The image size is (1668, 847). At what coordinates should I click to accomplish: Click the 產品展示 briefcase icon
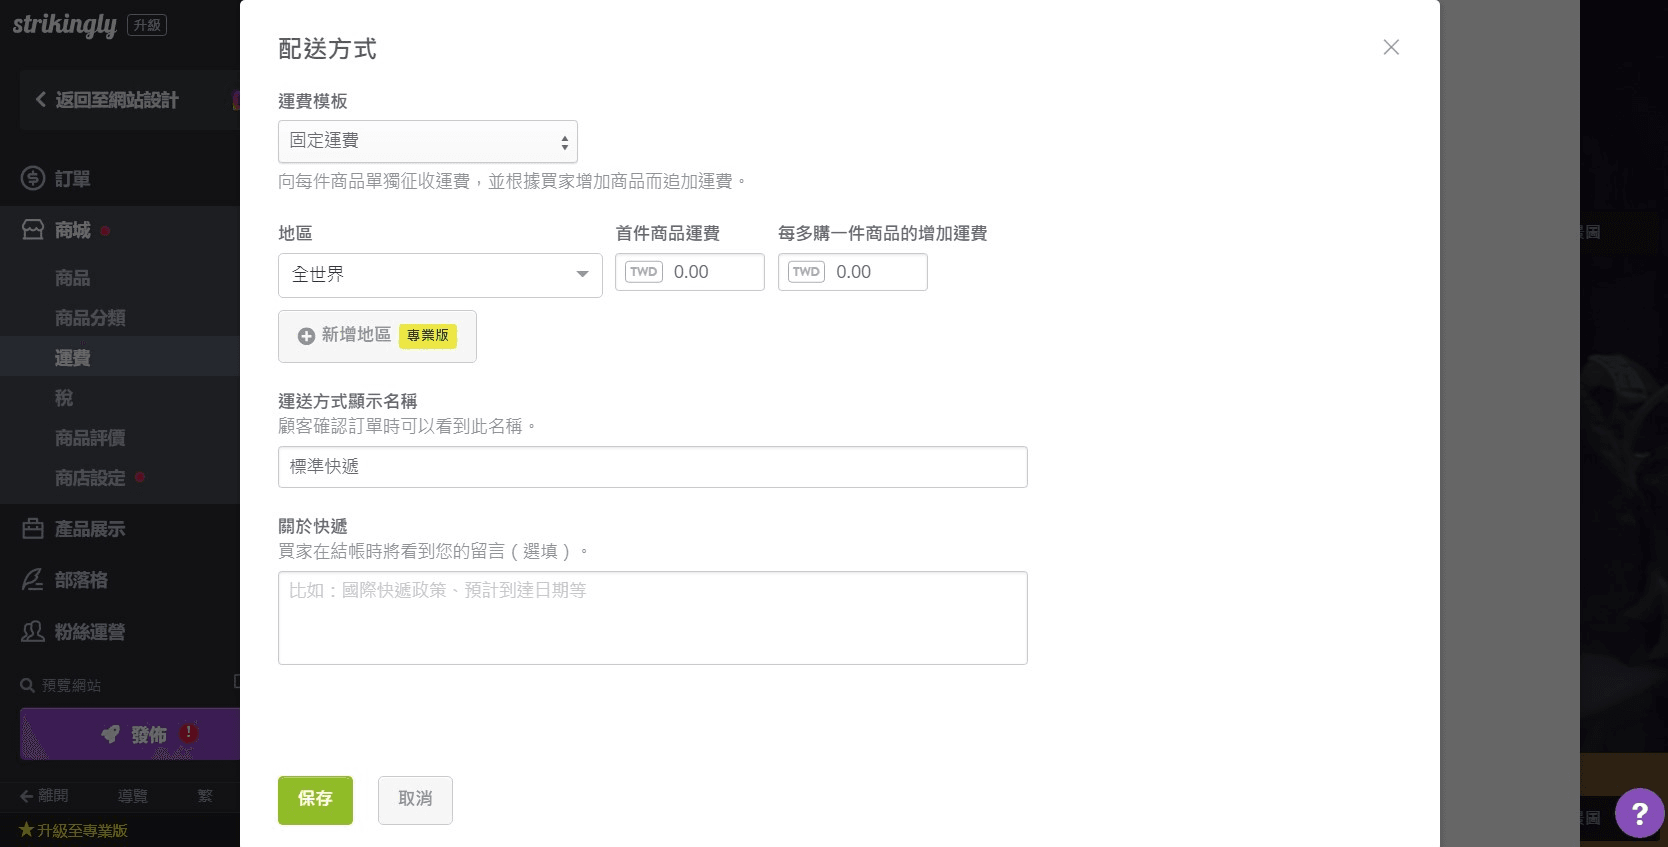coord(33,529)
